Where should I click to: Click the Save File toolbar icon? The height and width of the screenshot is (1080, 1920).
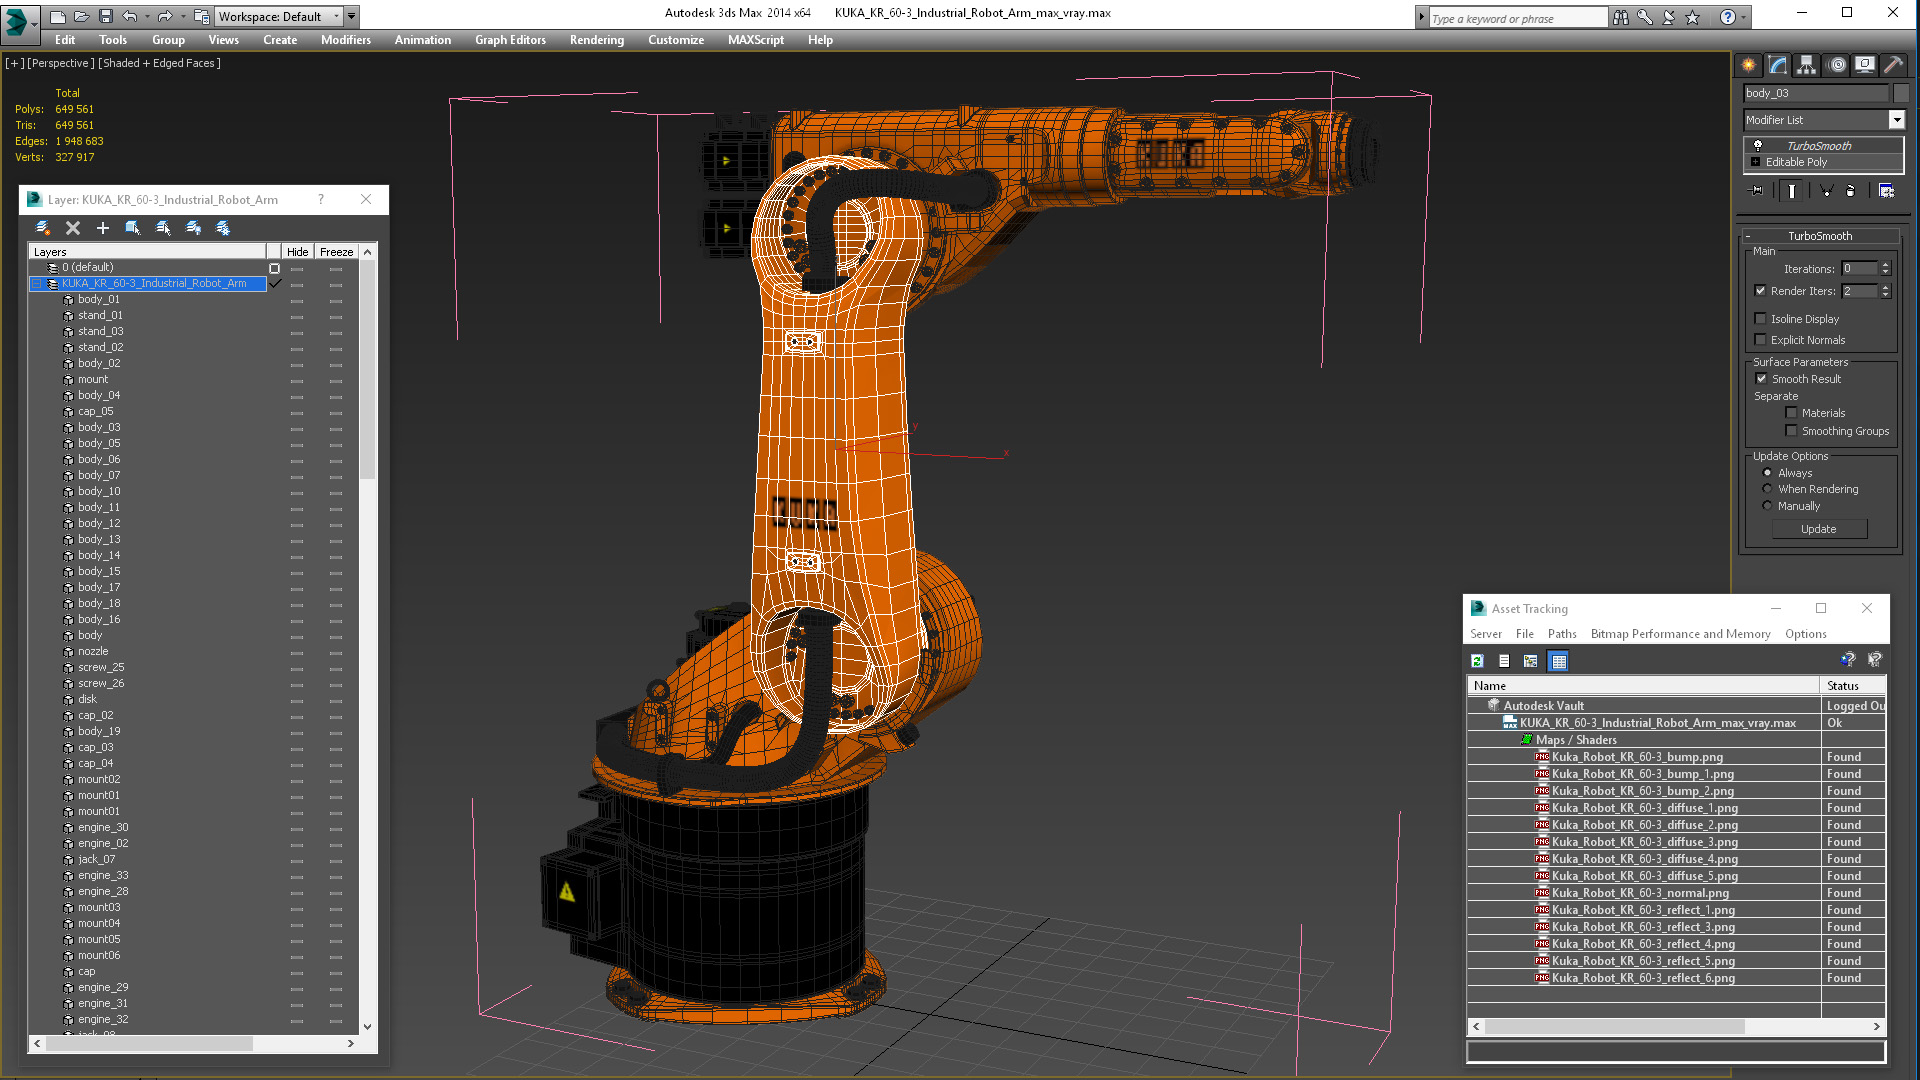(x=105, y=17)
